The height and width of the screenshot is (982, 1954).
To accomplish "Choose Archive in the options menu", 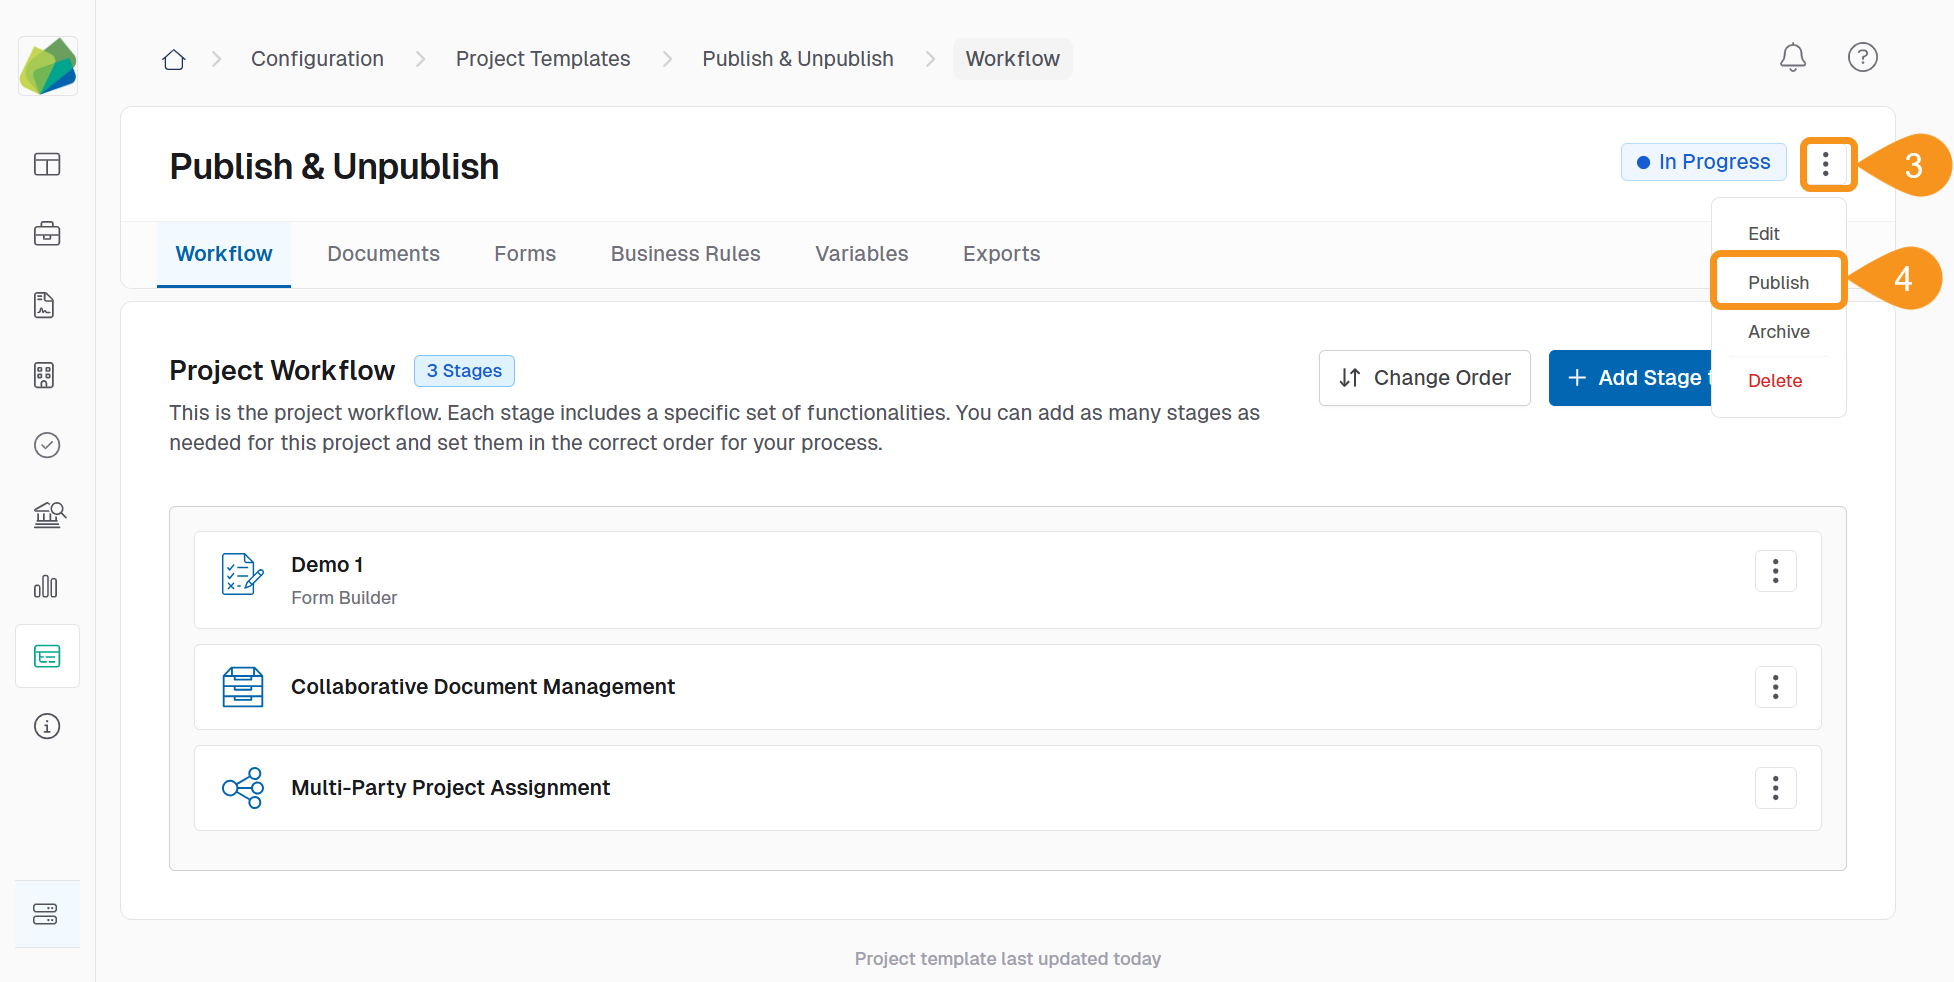I will pyautogui.click(x=1778, y=332).
